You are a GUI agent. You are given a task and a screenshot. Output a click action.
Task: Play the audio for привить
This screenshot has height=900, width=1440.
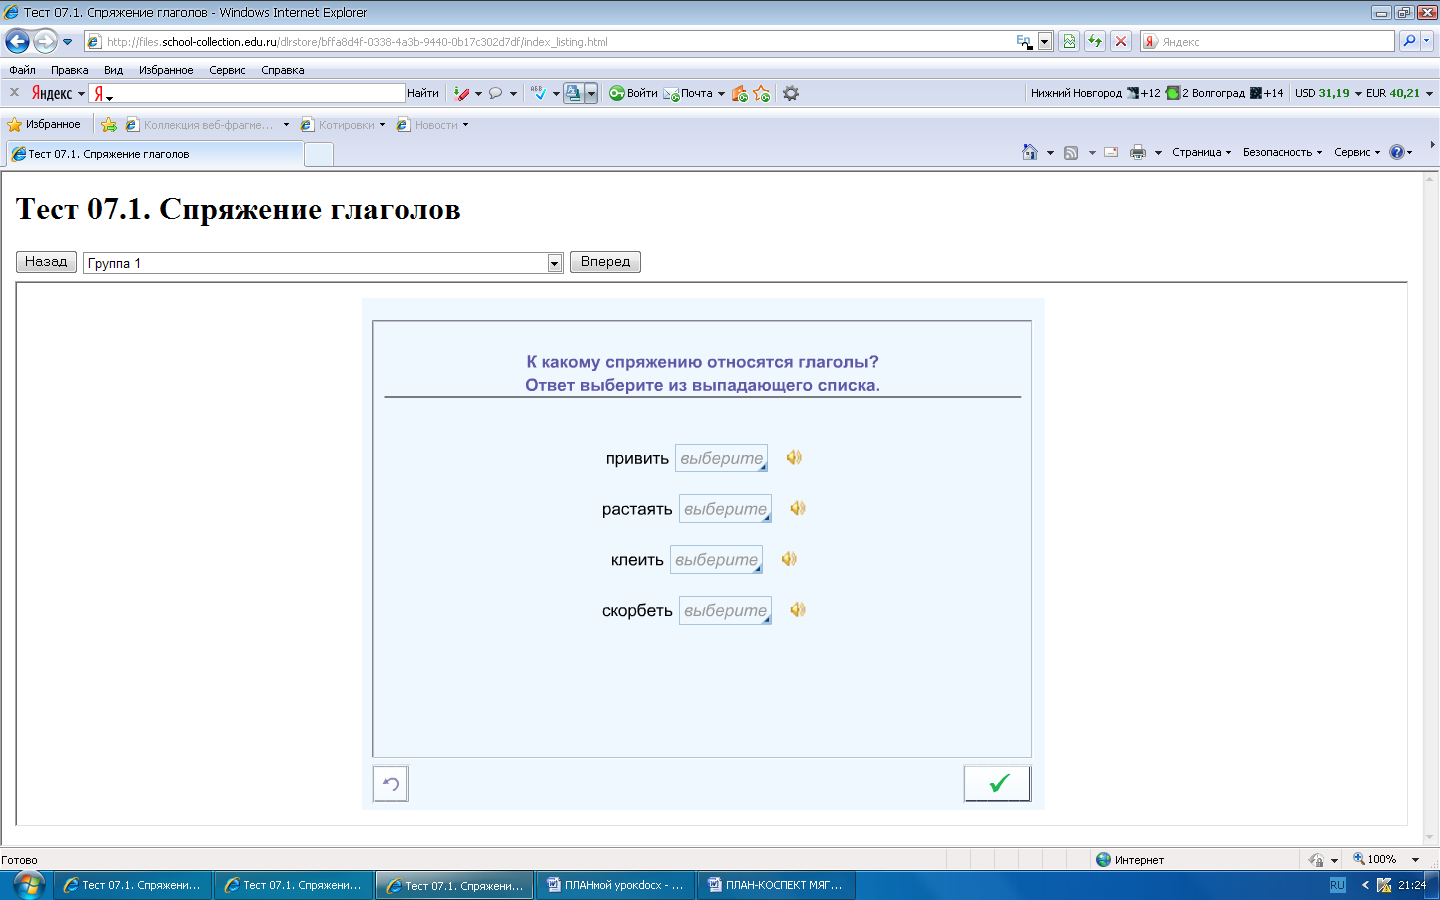[794, 457]
